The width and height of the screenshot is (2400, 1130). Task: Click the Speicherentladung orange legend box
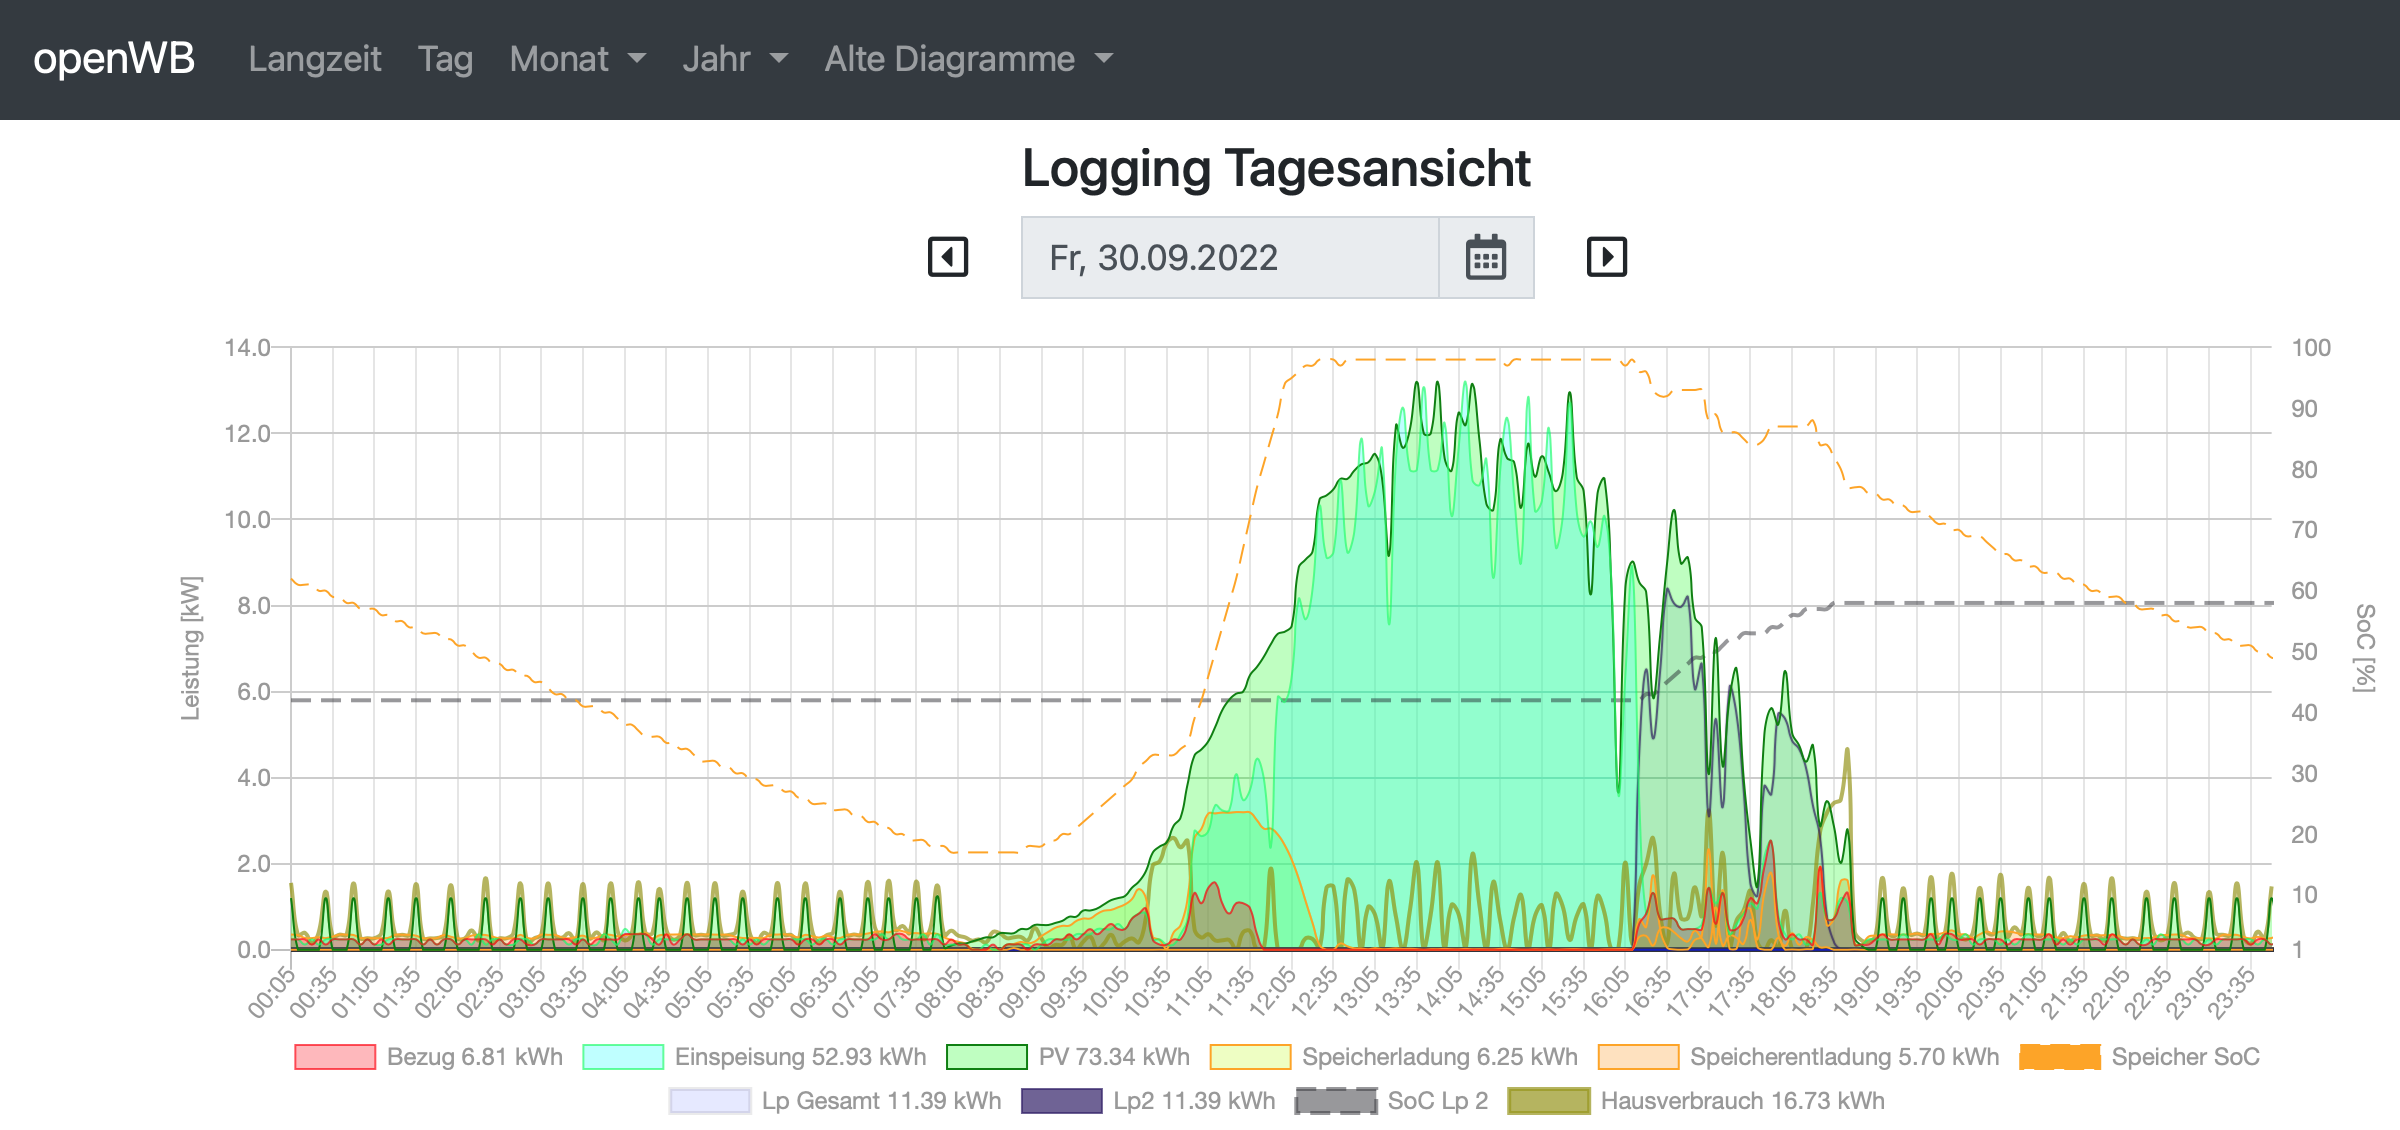[x=1638, y=1057]
